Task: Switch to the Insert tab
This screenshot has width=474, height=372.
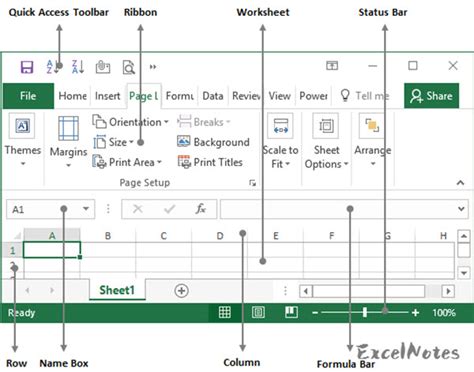Action: point(107,96)
